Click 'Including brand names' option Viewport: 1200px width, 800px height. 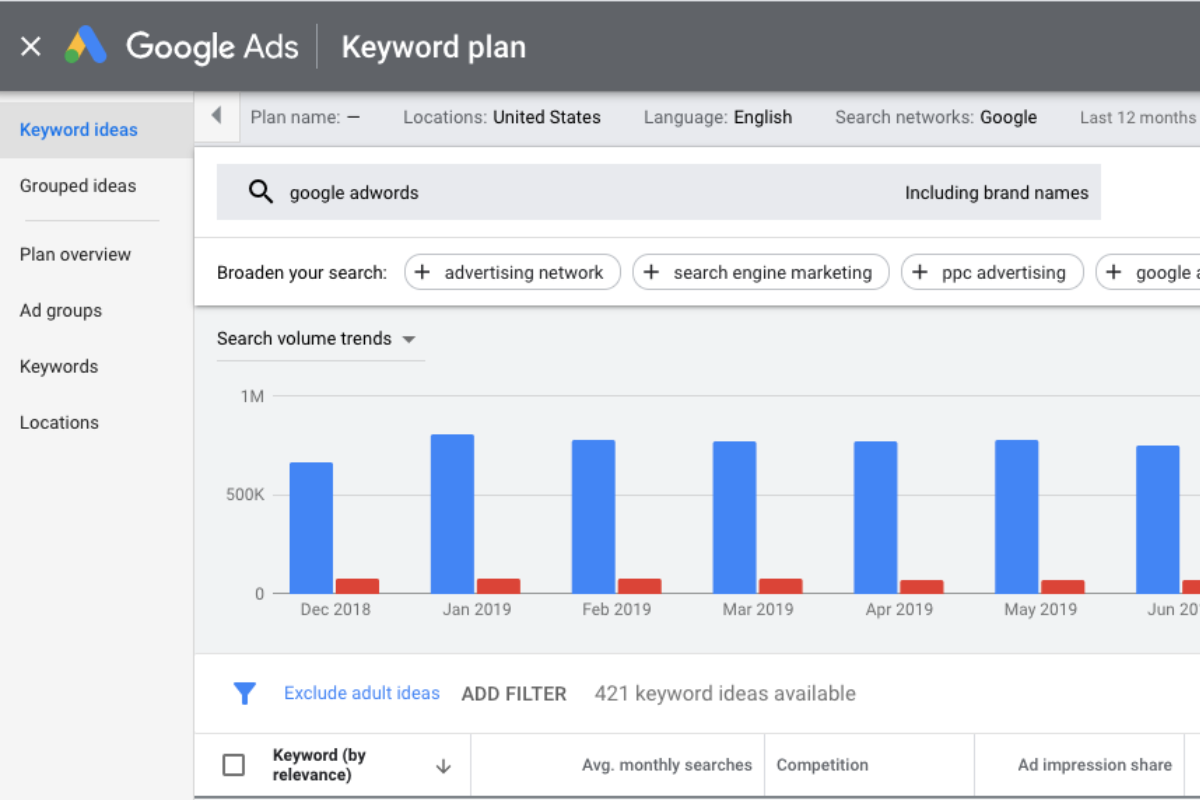997,193
